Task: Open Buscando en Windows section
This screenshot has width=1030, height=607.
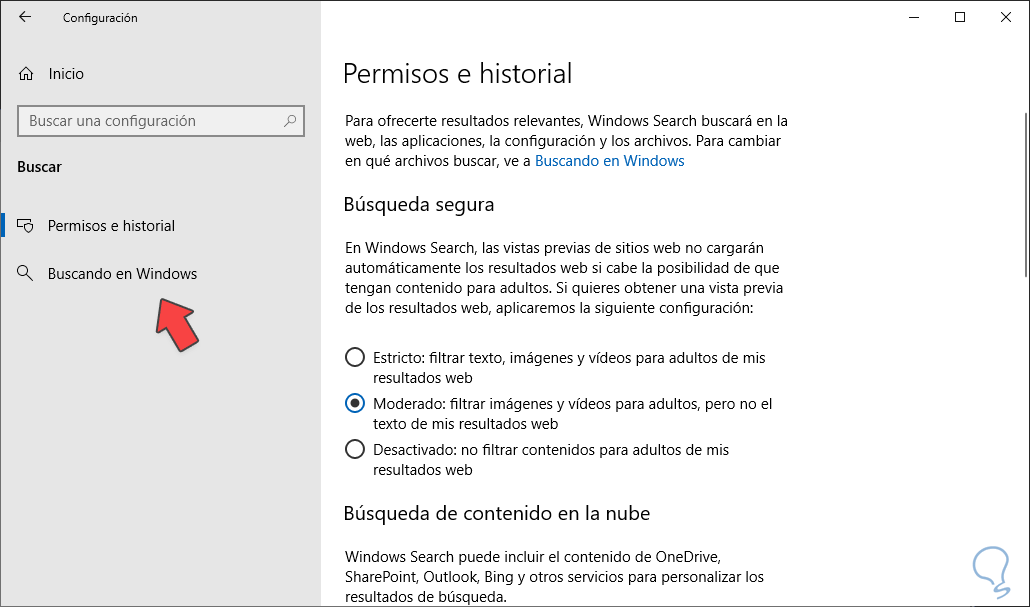Action: click(122, 274)
